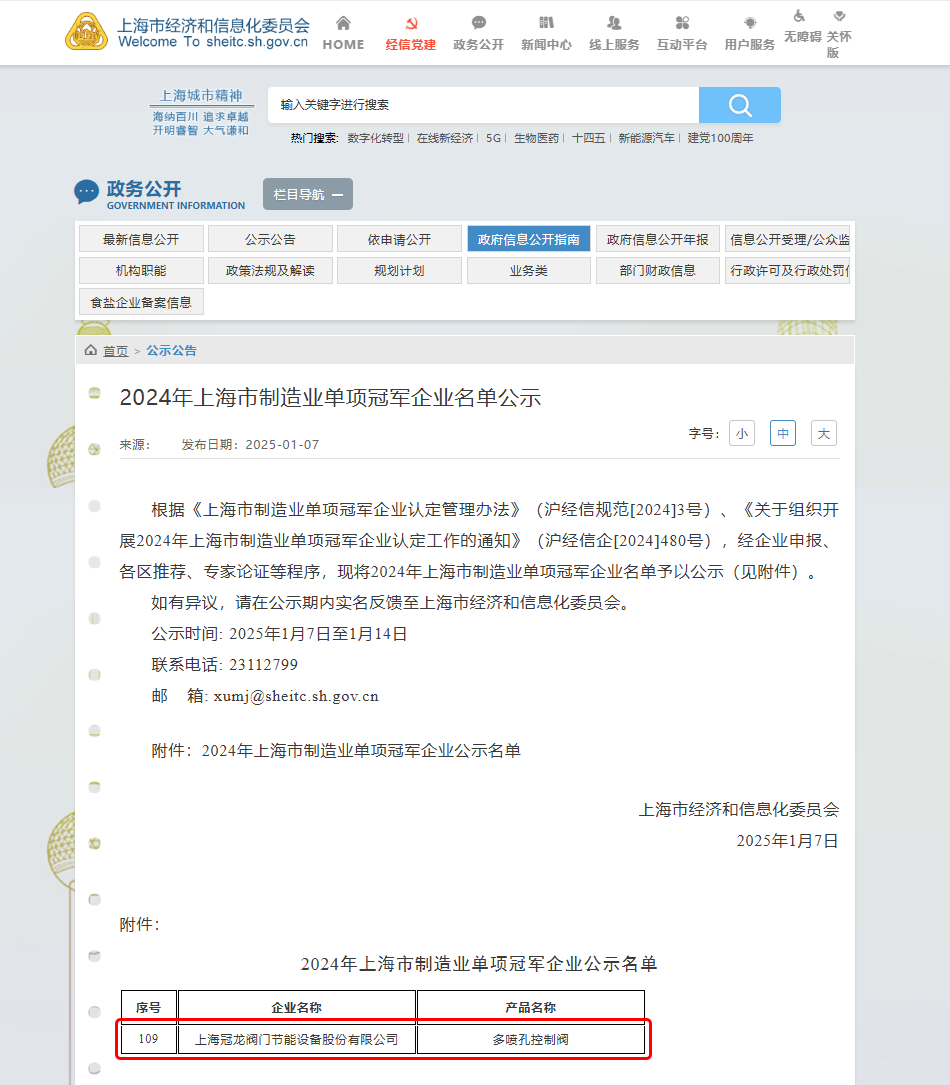Set font size to 中
This screenshot has height=1085, width=950.
pyautogui.click(x=783, y=434)
